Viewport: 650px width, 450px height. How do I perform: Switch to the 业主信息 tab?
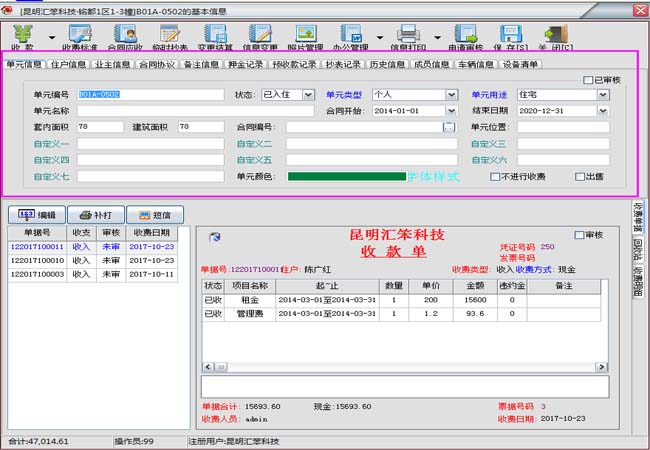point(112,65)
